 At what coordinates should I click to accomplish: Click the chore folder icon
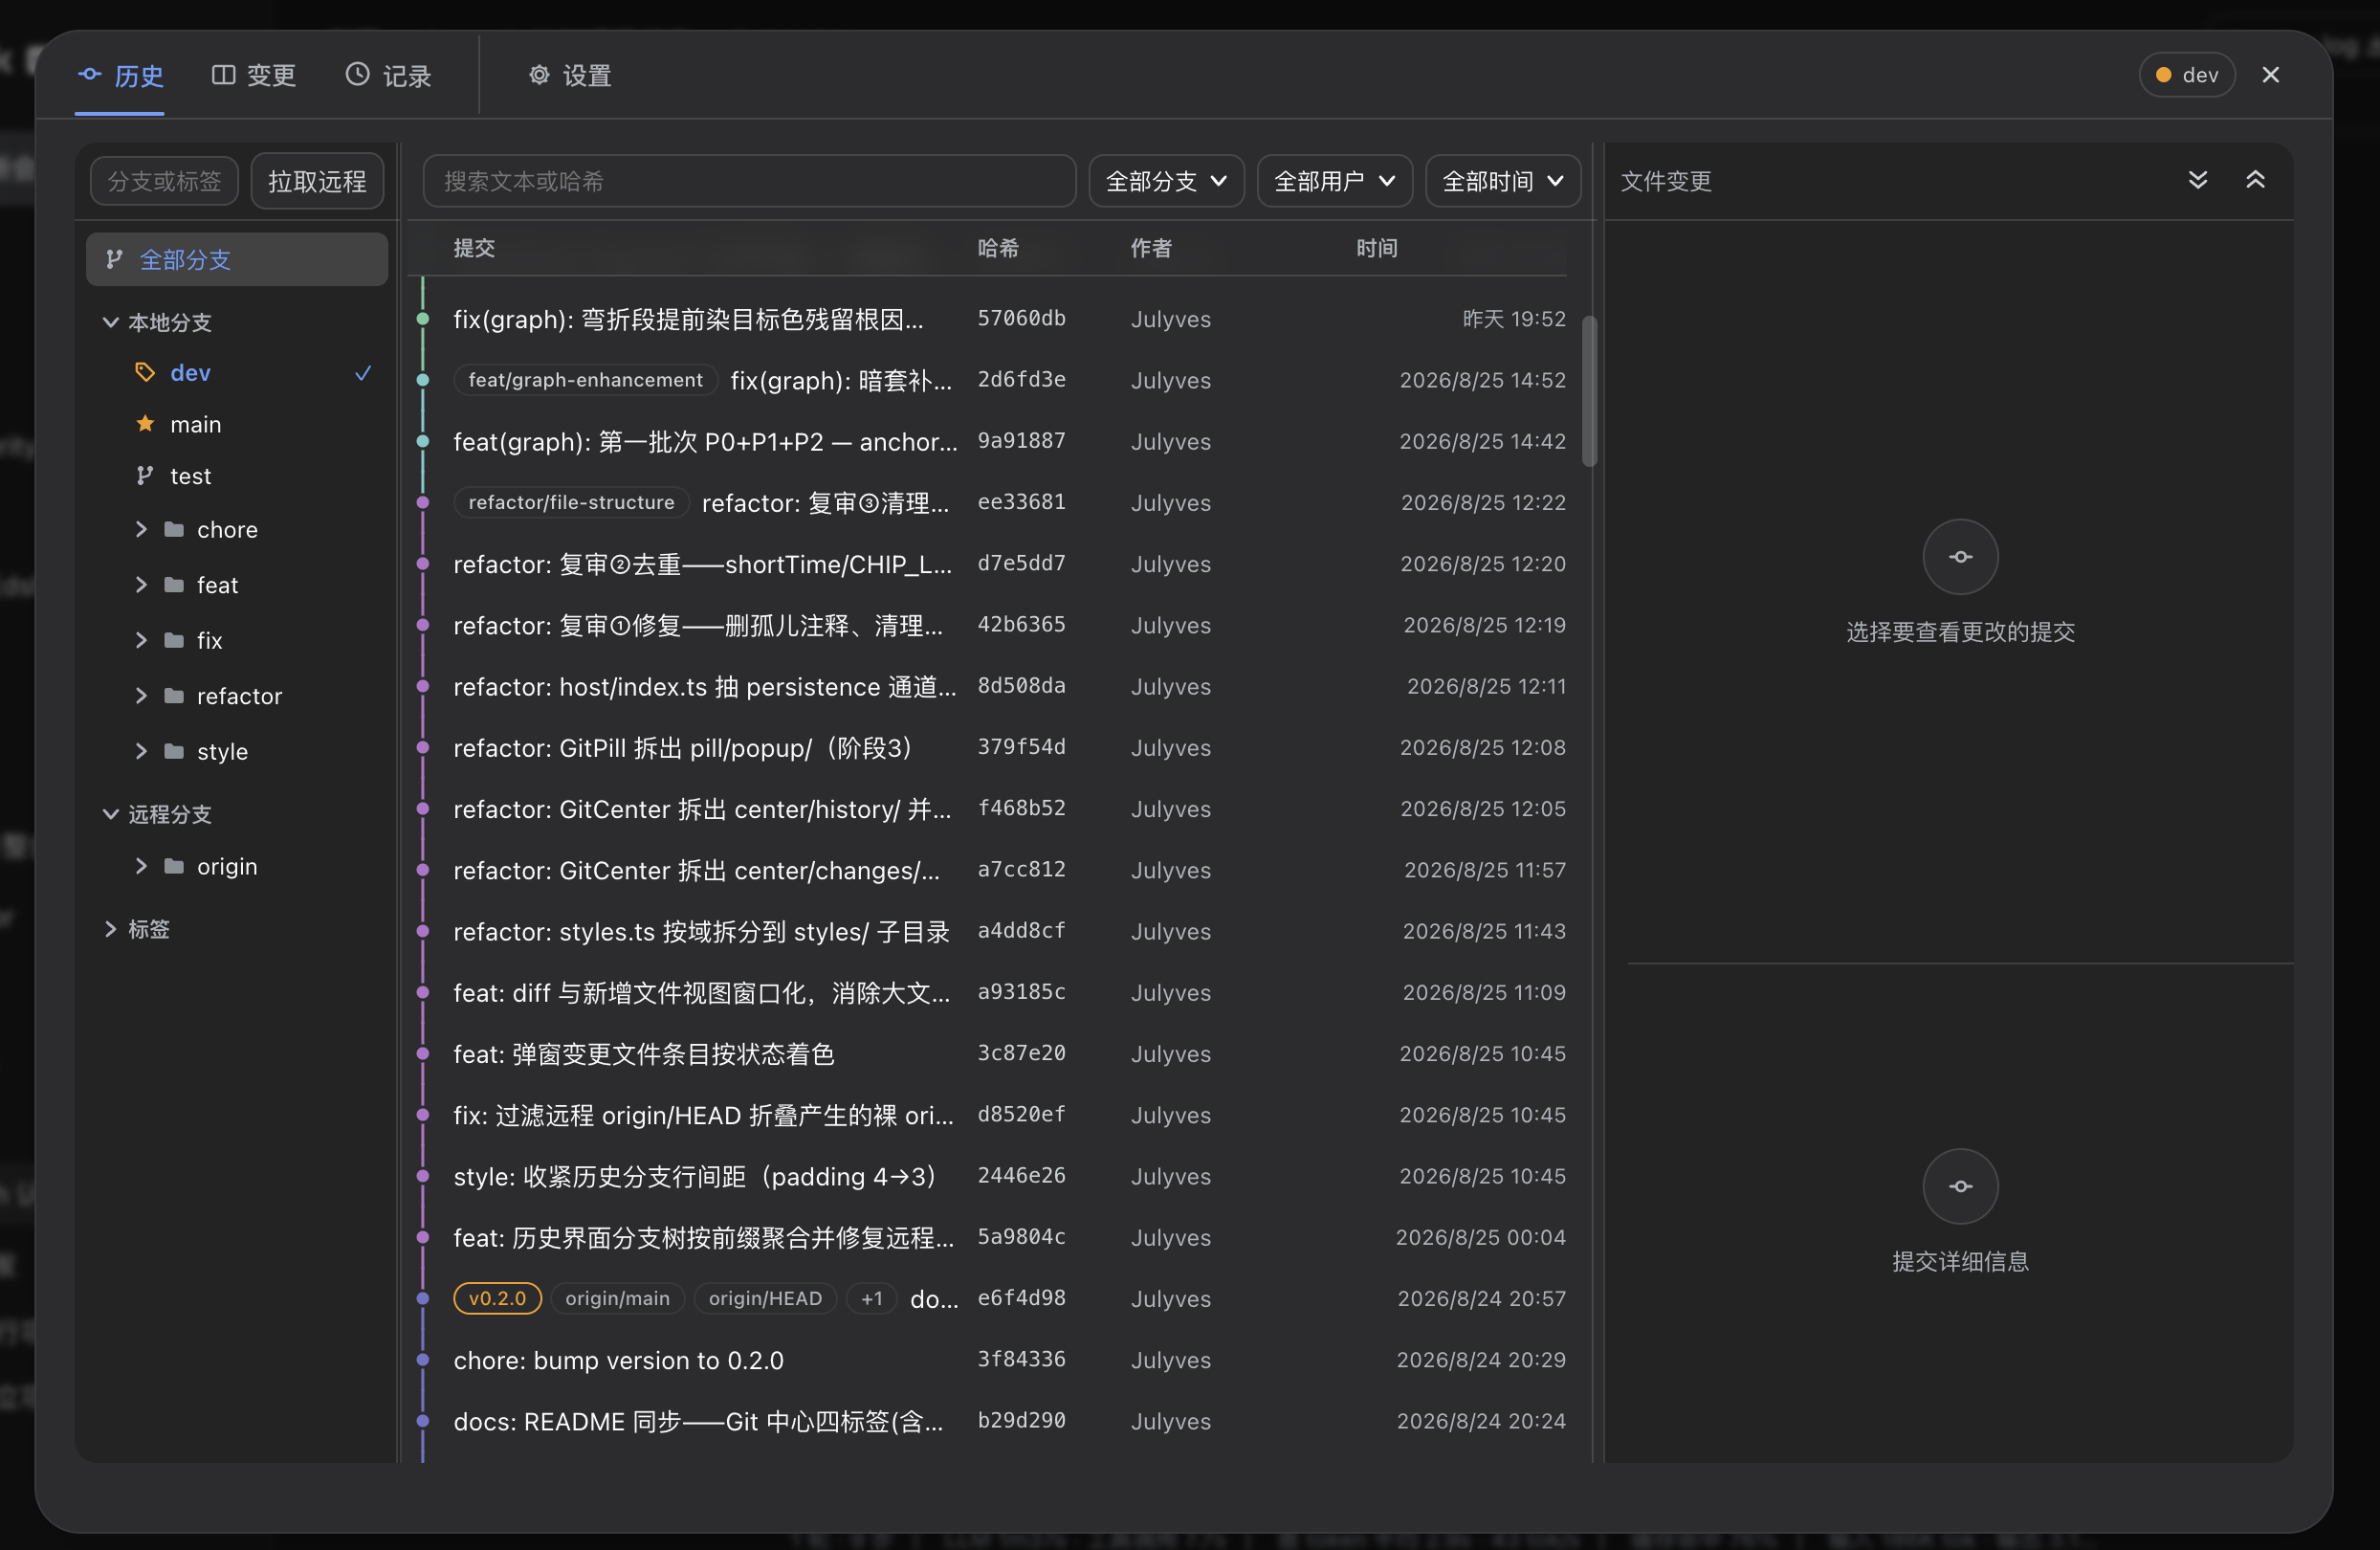174,529
